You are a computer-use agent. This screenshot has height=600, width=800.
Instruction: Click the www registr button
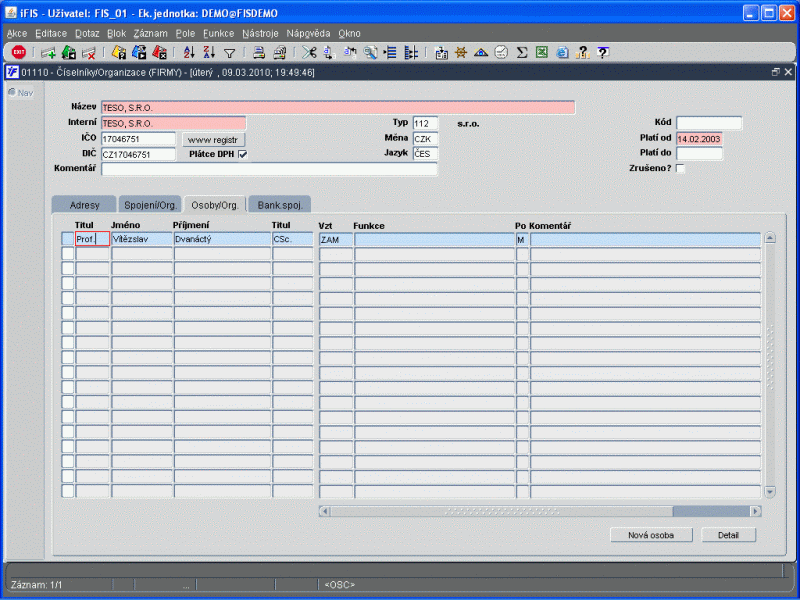(213, 139)
